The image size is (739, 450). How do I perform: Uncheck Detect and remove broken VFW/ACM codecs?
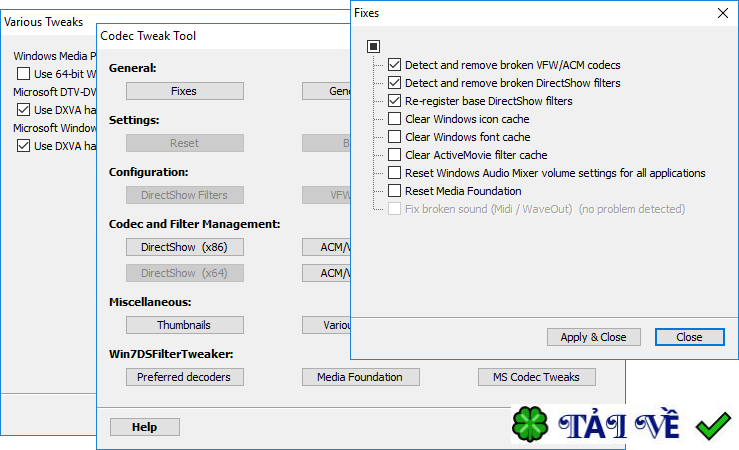[394, 65]
